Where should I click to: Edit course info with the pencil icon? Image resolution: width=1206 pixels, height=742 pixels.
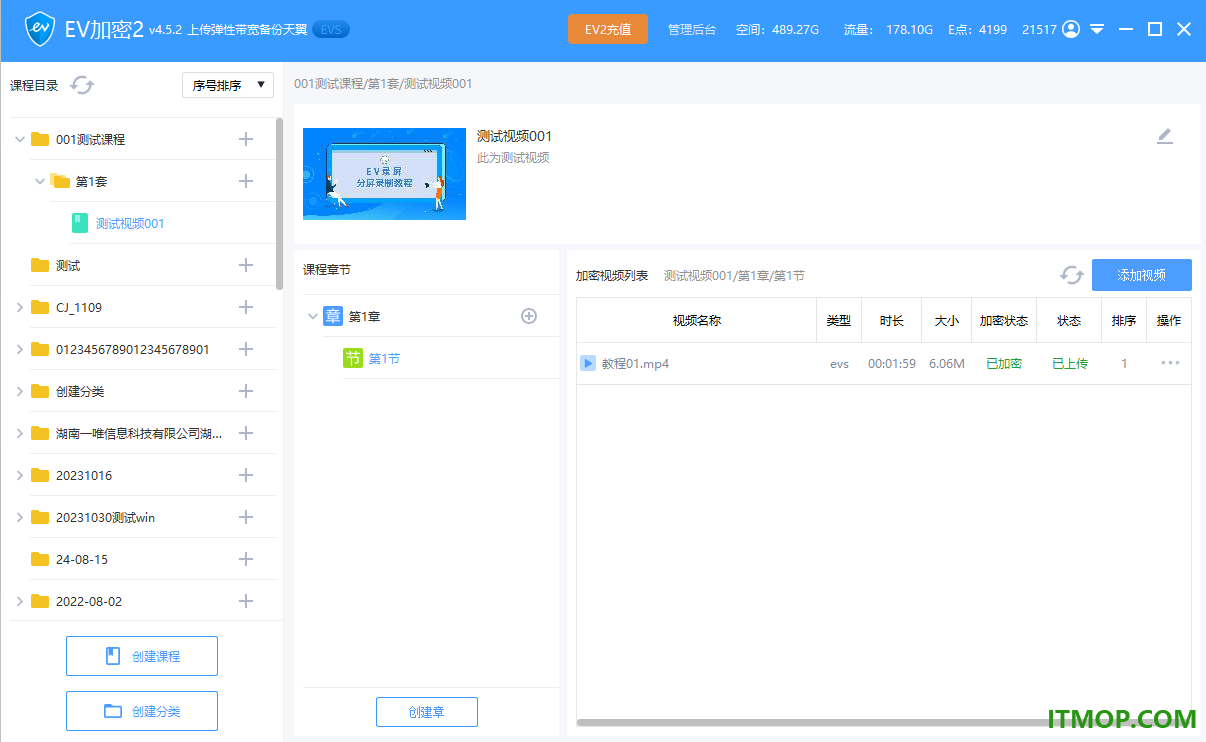(1165, 136)
